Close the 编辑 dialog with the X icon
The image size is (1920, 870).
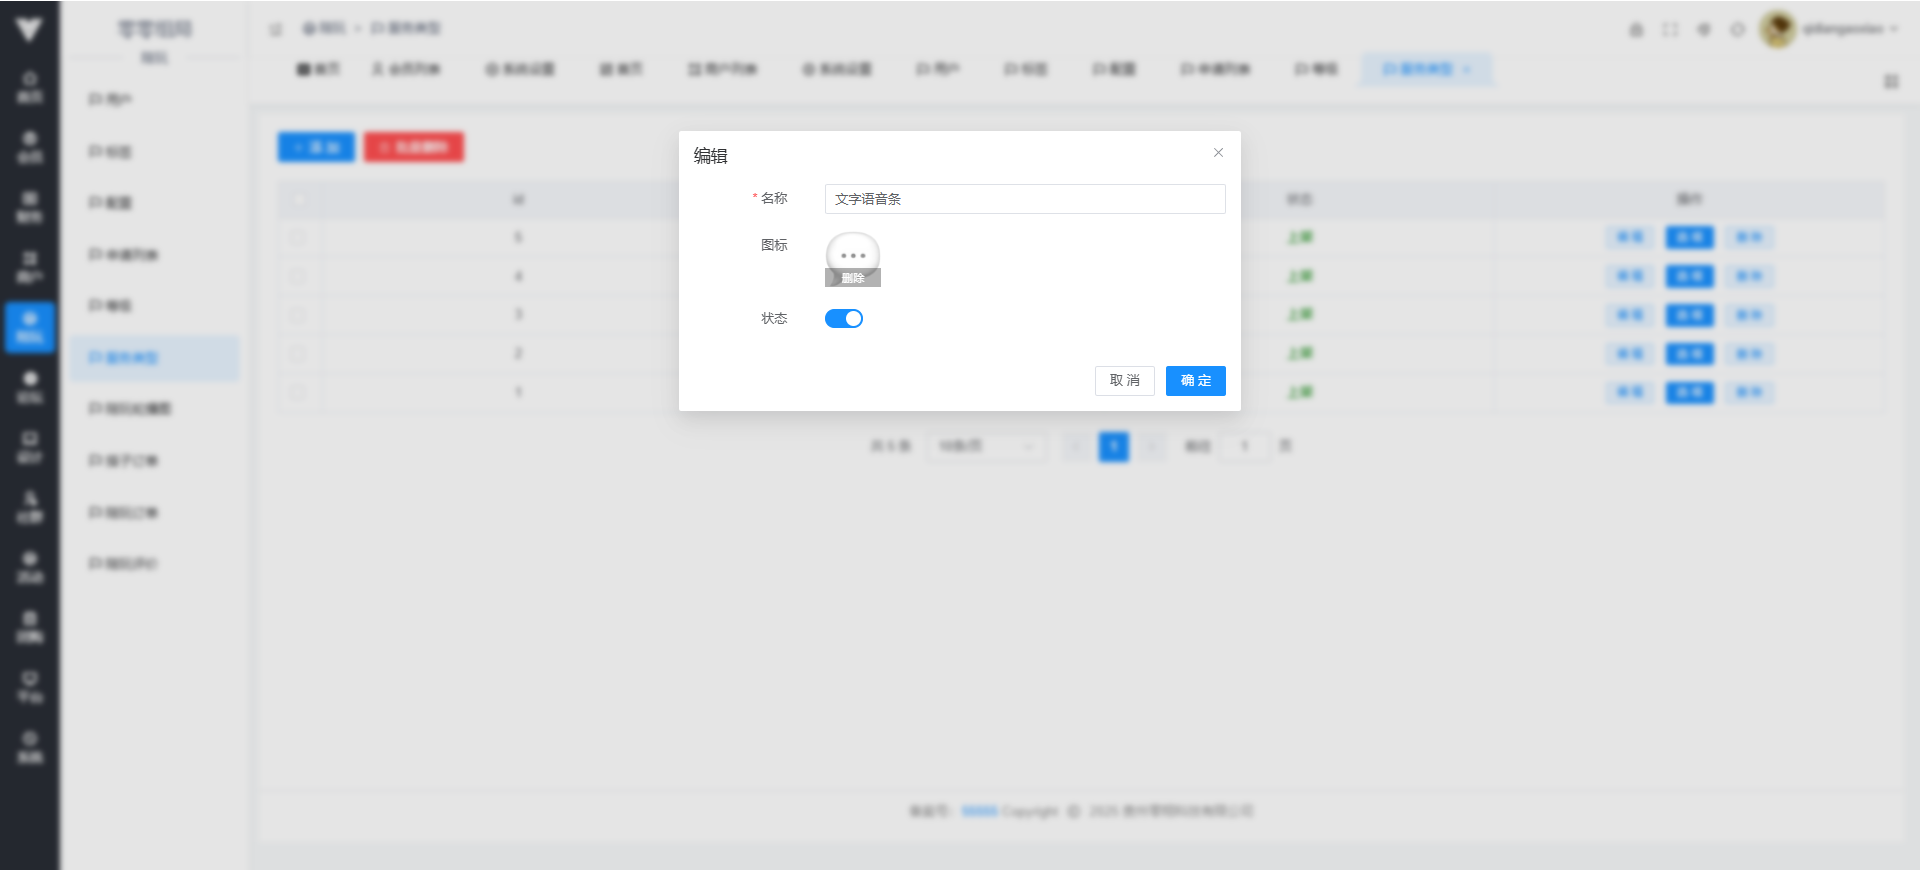(1218, 153)
